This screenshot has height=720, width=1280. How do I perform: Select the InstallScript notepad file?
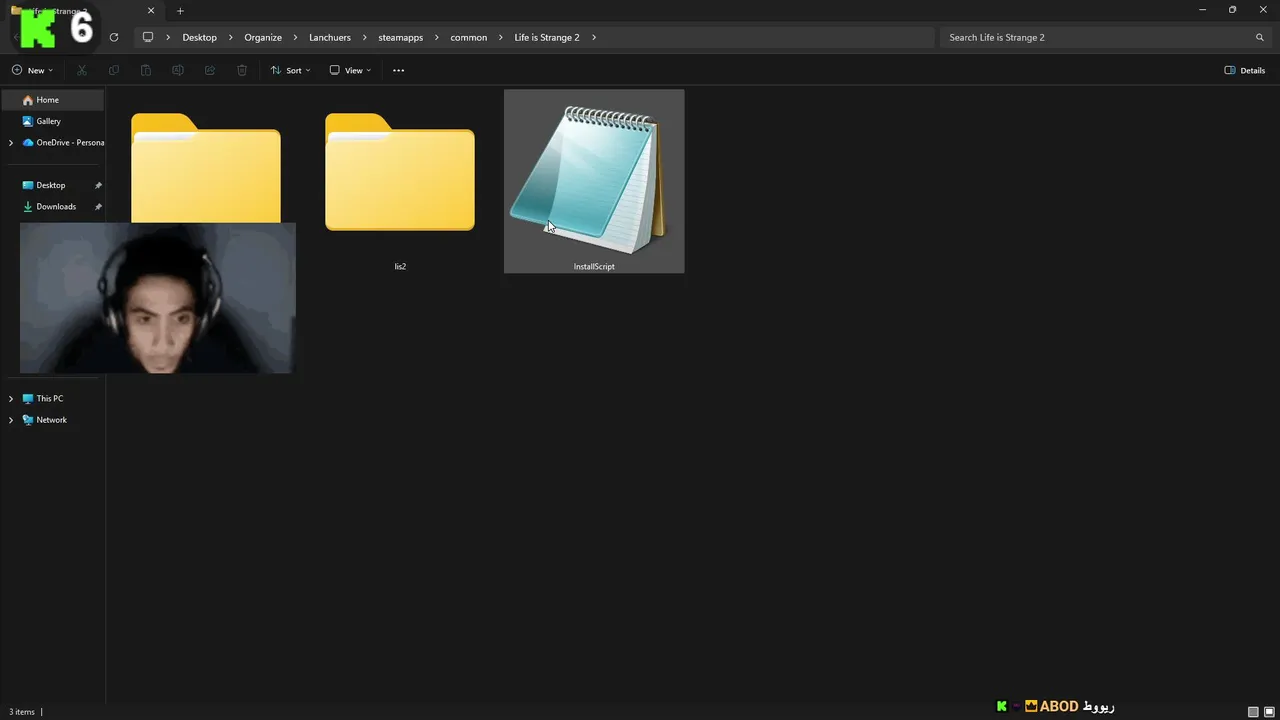point(594,181)
